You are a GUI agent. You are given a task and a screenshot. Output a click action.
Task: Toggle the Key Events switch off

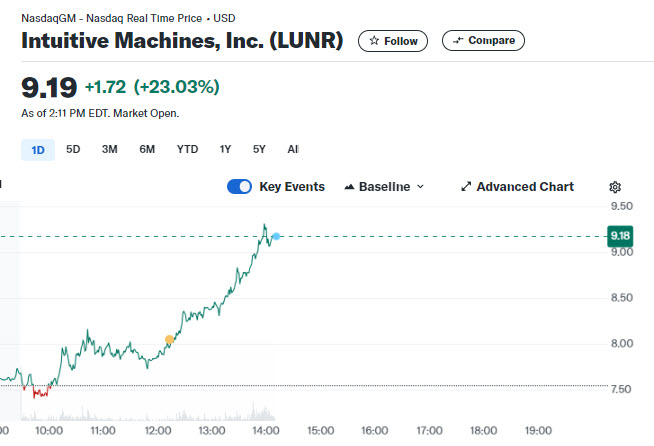click(239, 186)
